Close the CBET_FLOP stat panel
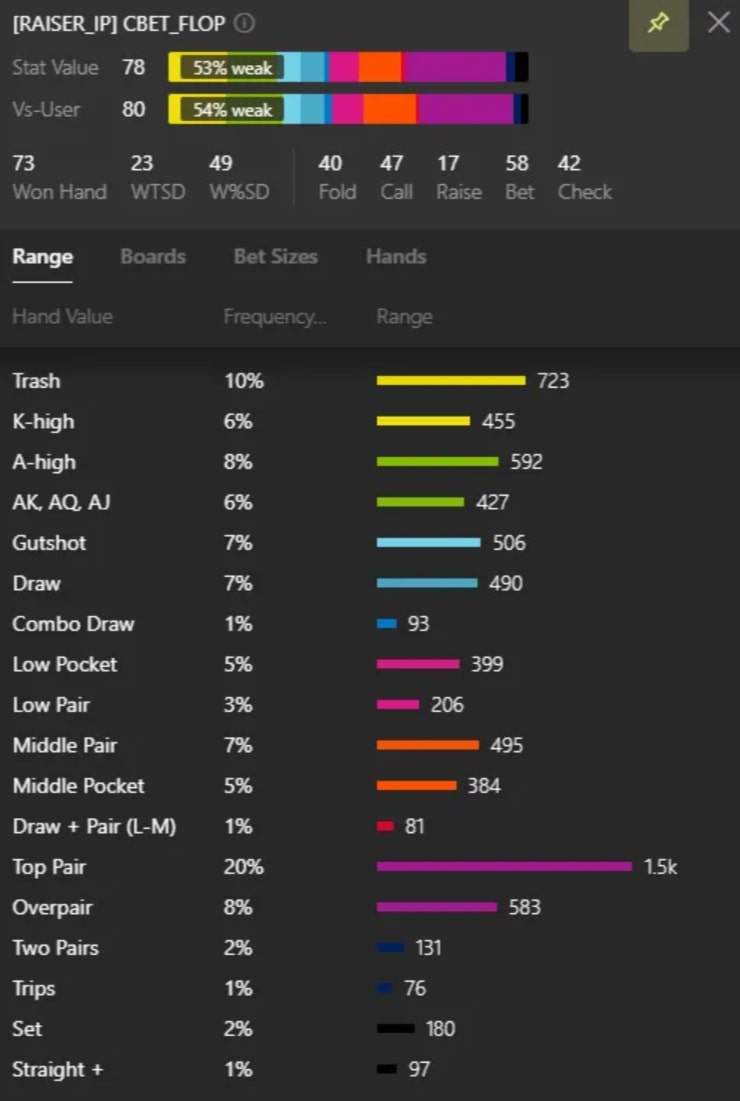 718,22
